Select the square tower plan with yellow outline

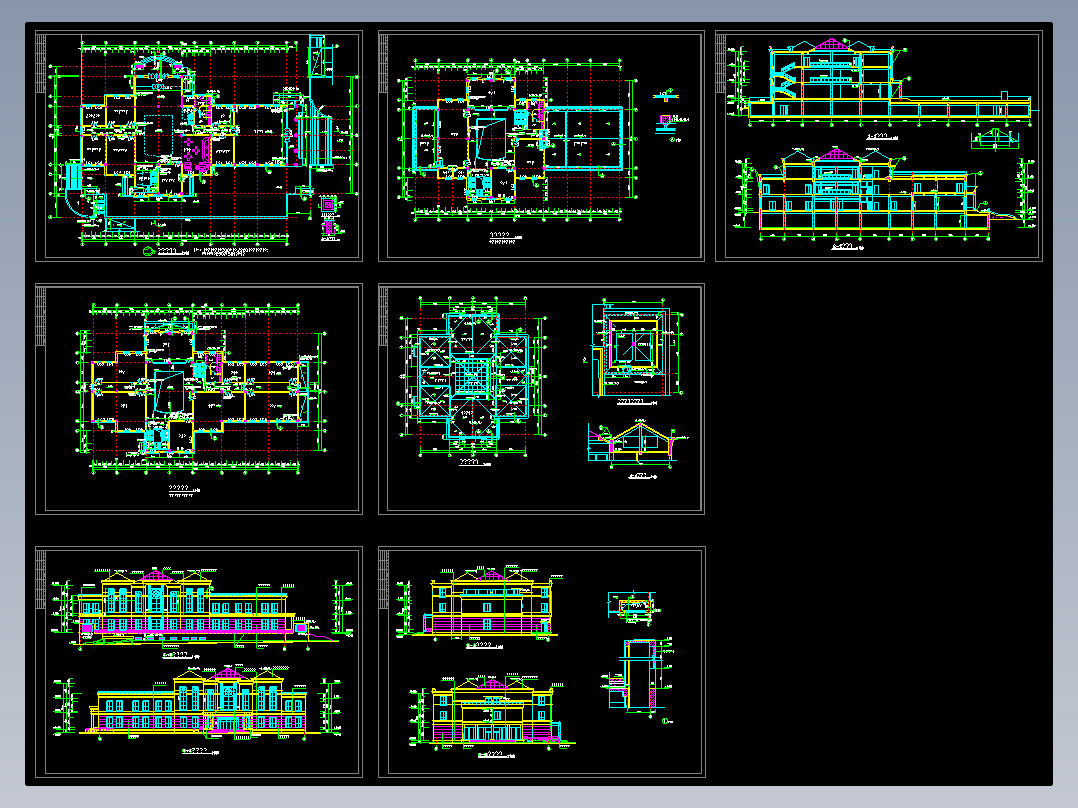[636, 347]
